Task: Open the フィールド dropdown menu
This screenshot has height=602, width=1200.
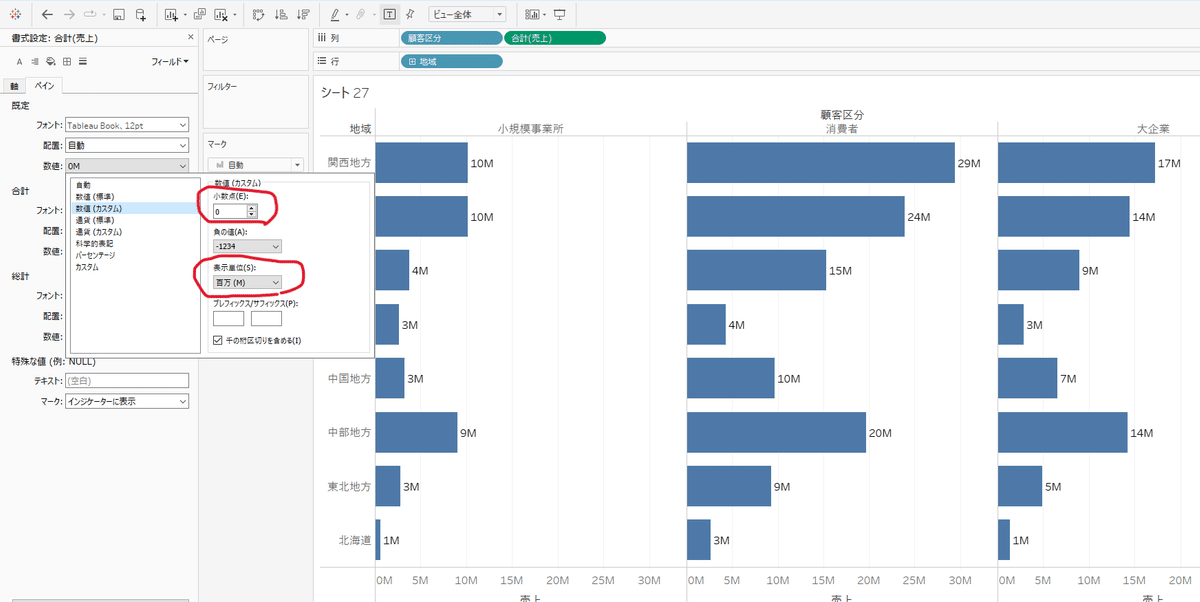Action: [x=170, y=62]
